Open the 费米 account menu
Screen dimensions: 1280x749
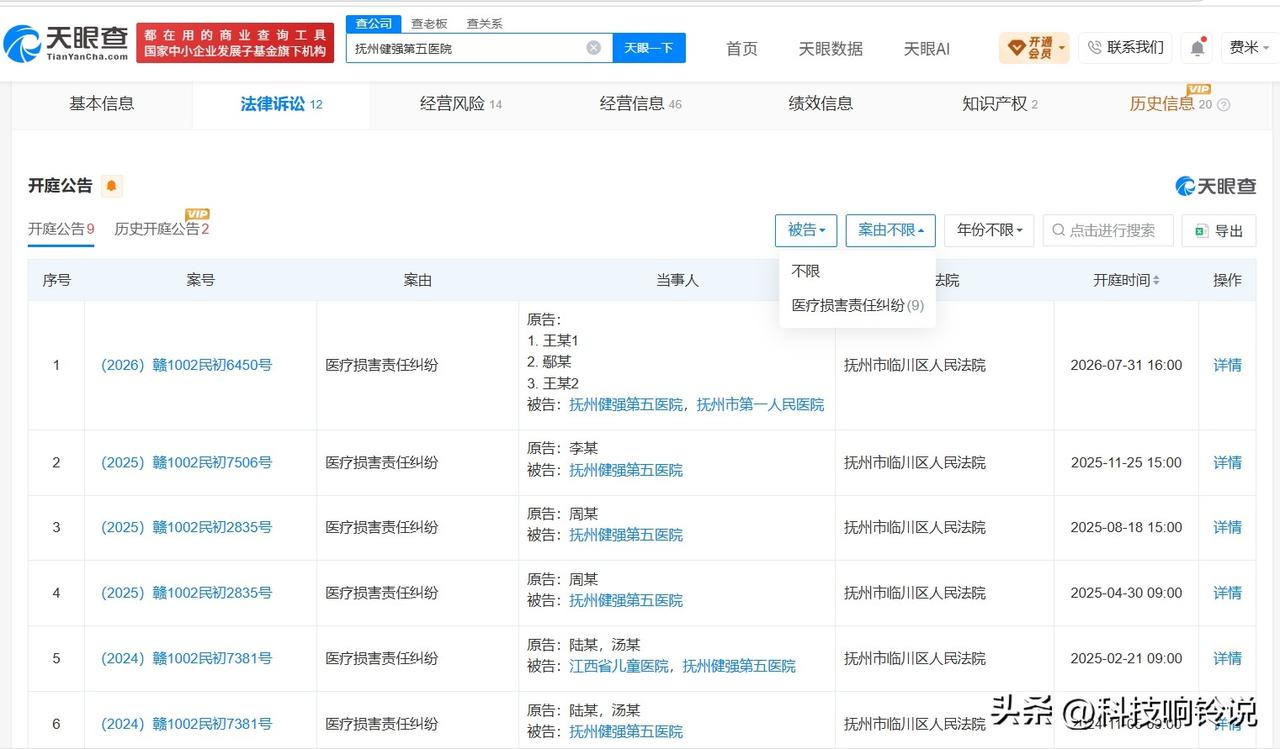(1249, 47)
